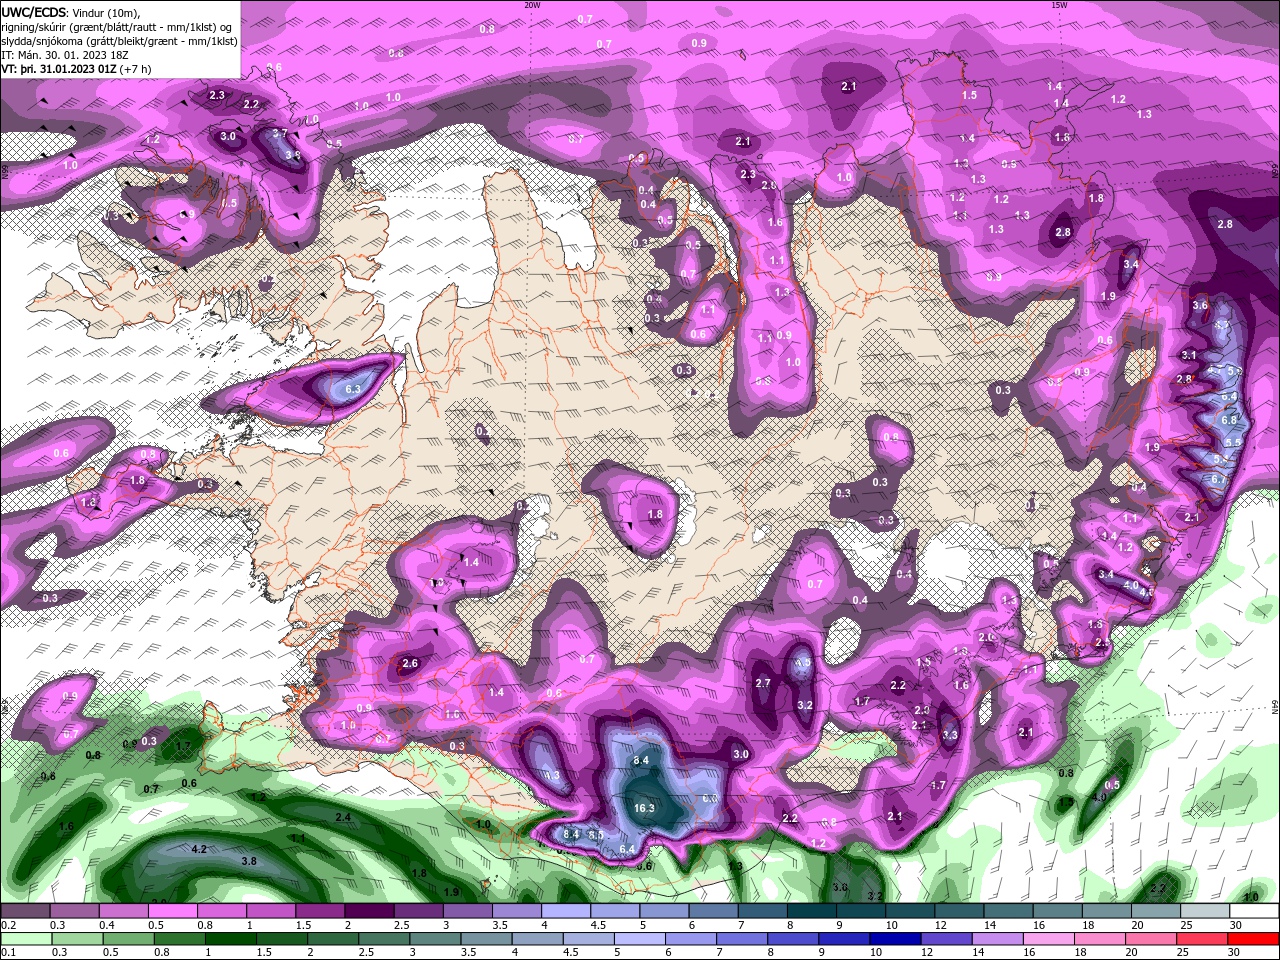Click the 6.8 value on the east coast
1280x960 pixels.
pos(1229,420)
